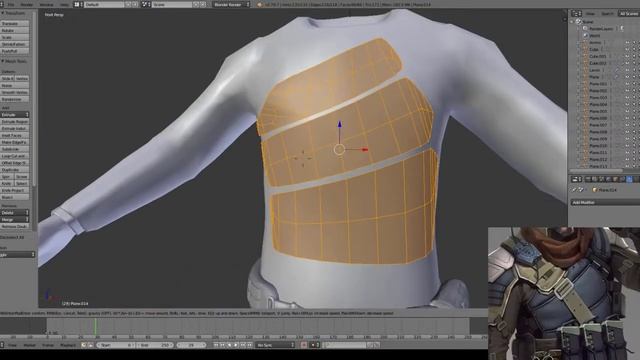
Task: Open the Help menu
Action: 64,4
